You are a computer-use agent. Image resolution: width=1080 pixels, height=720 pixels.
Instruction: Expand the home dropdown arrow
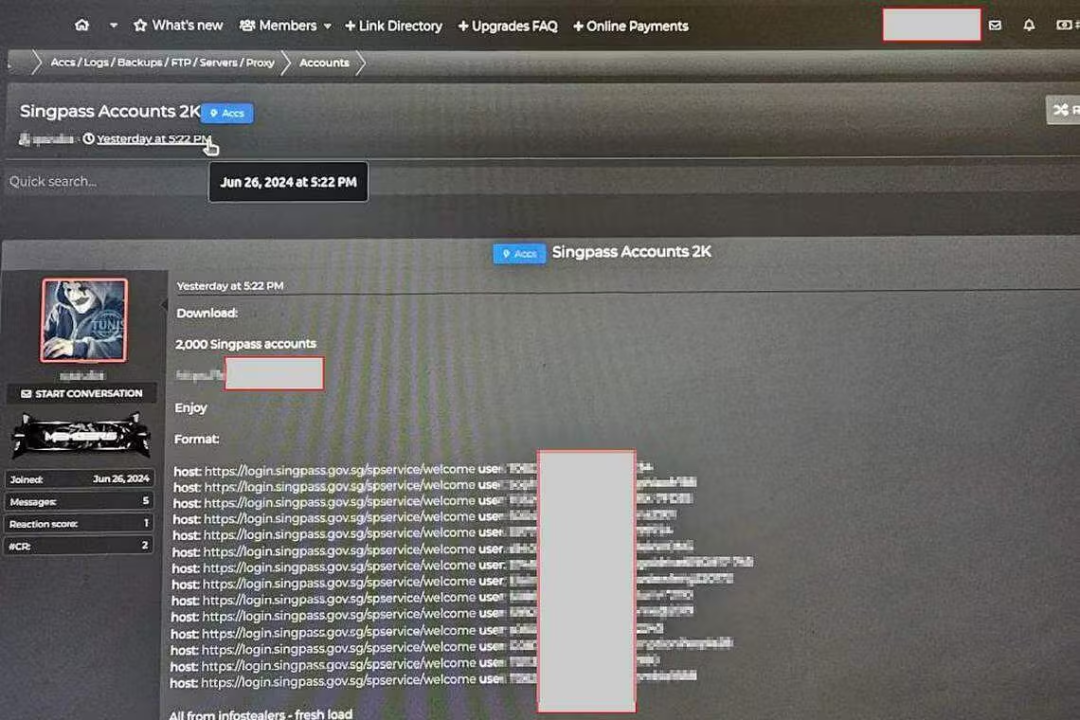coord(114,25)
